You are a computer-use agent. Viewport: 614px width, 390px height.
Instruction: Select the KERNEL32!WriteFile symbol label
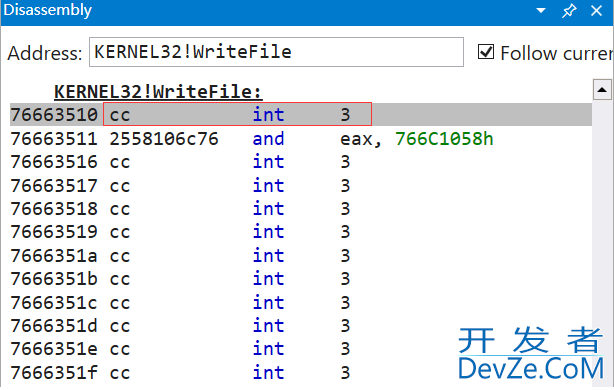158,92
